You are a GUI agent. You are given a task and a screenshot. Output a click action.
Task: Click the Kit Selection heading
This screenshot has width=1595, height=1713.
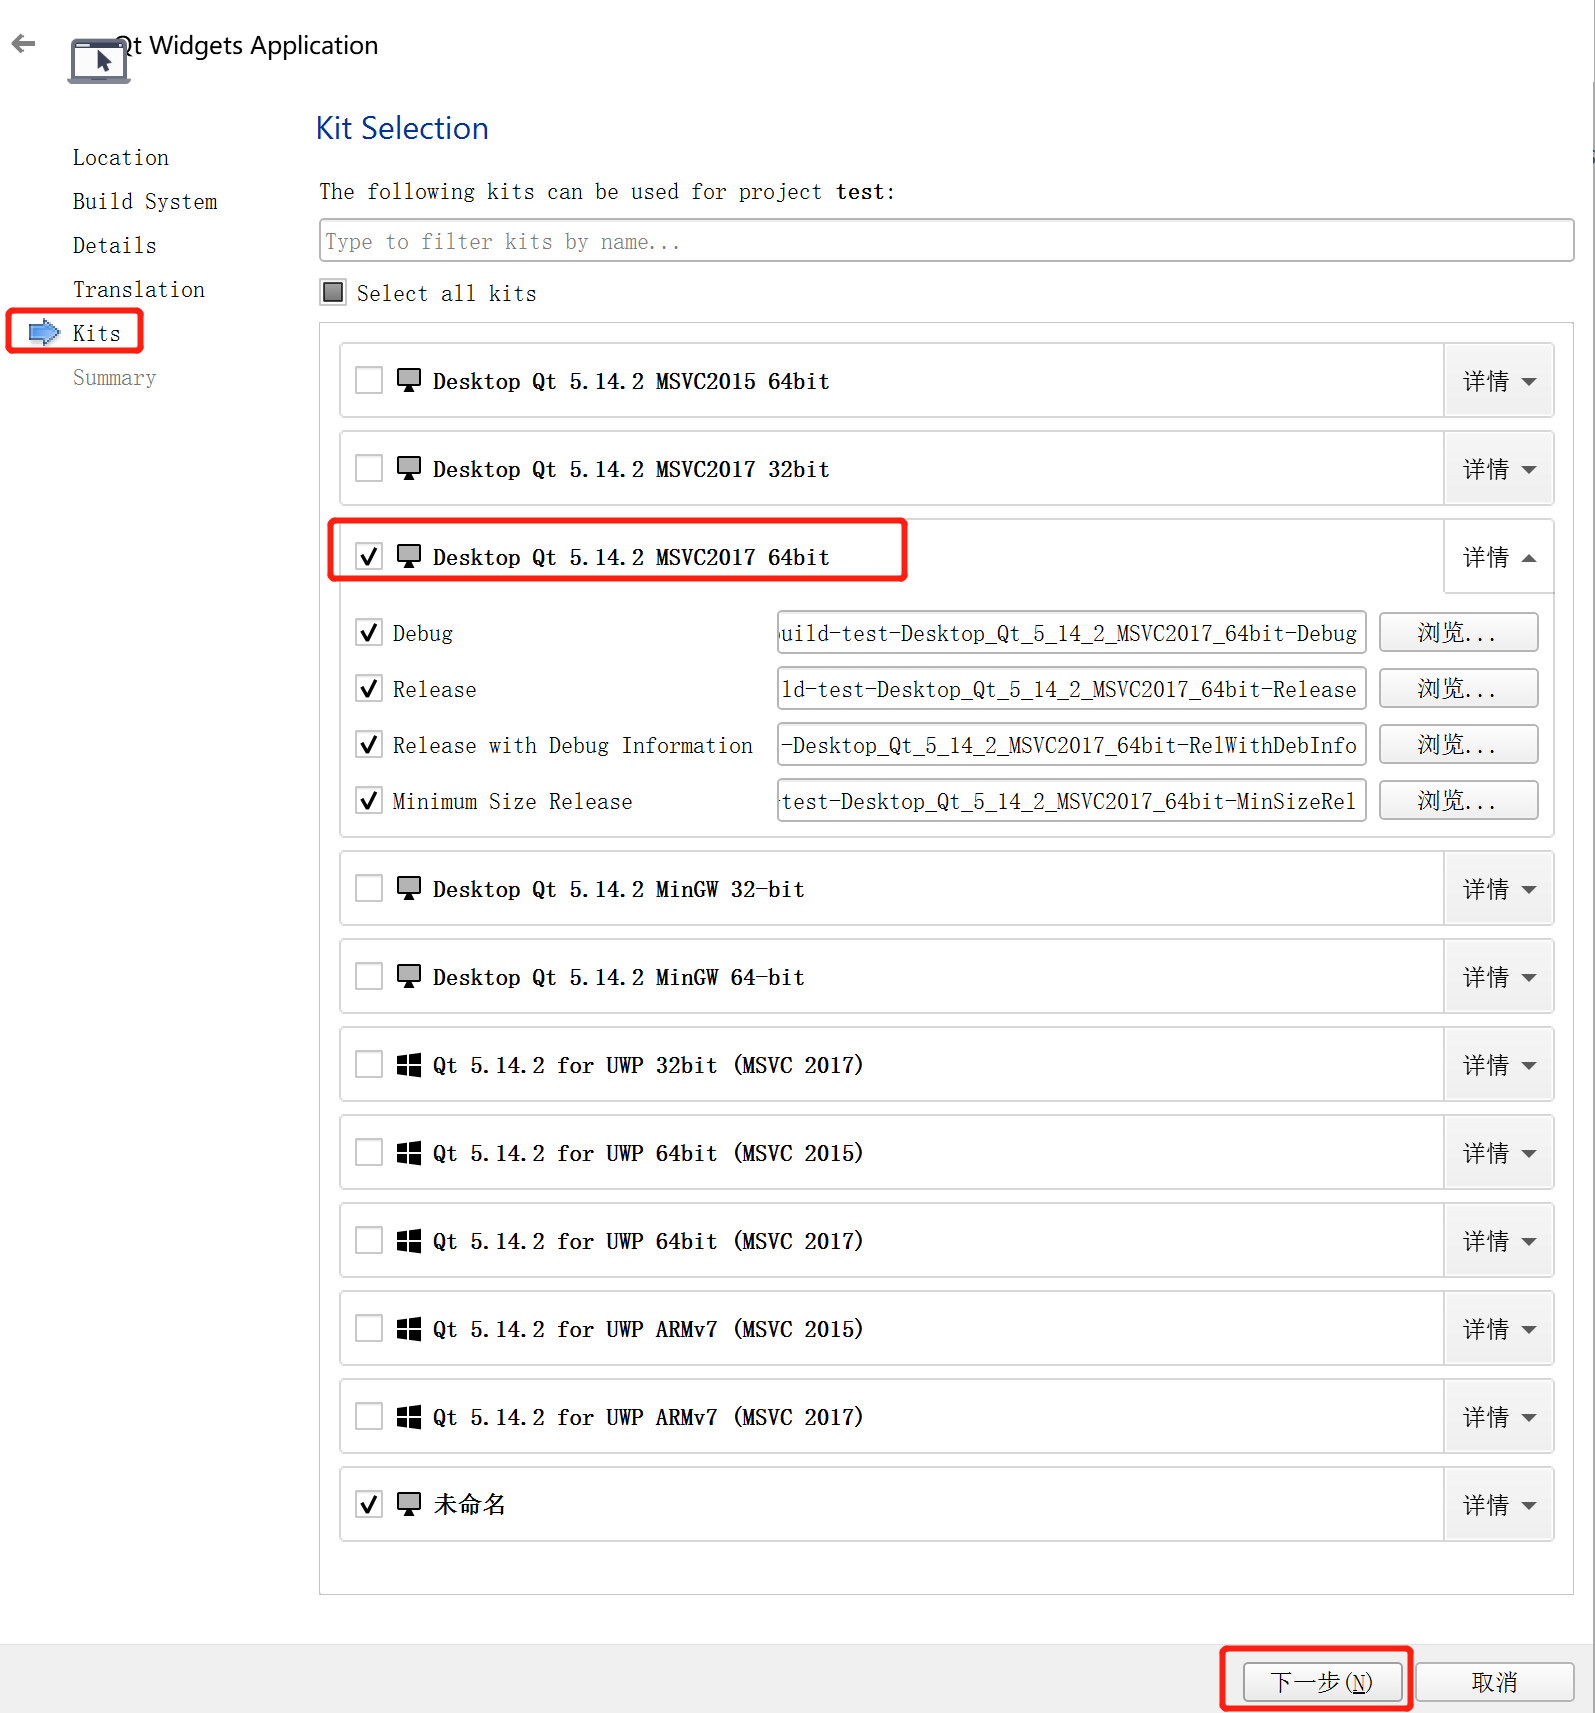click(x=402, y=128)
